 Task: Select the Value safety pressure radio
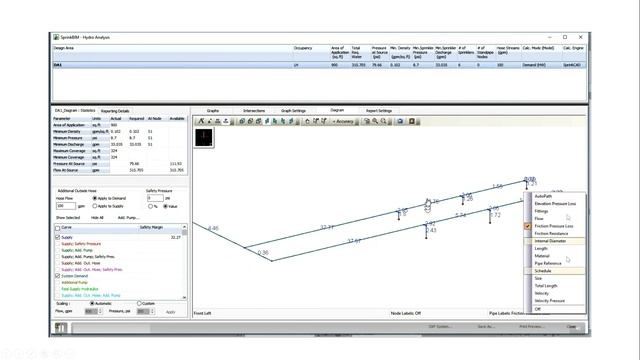tap(165, 207)
